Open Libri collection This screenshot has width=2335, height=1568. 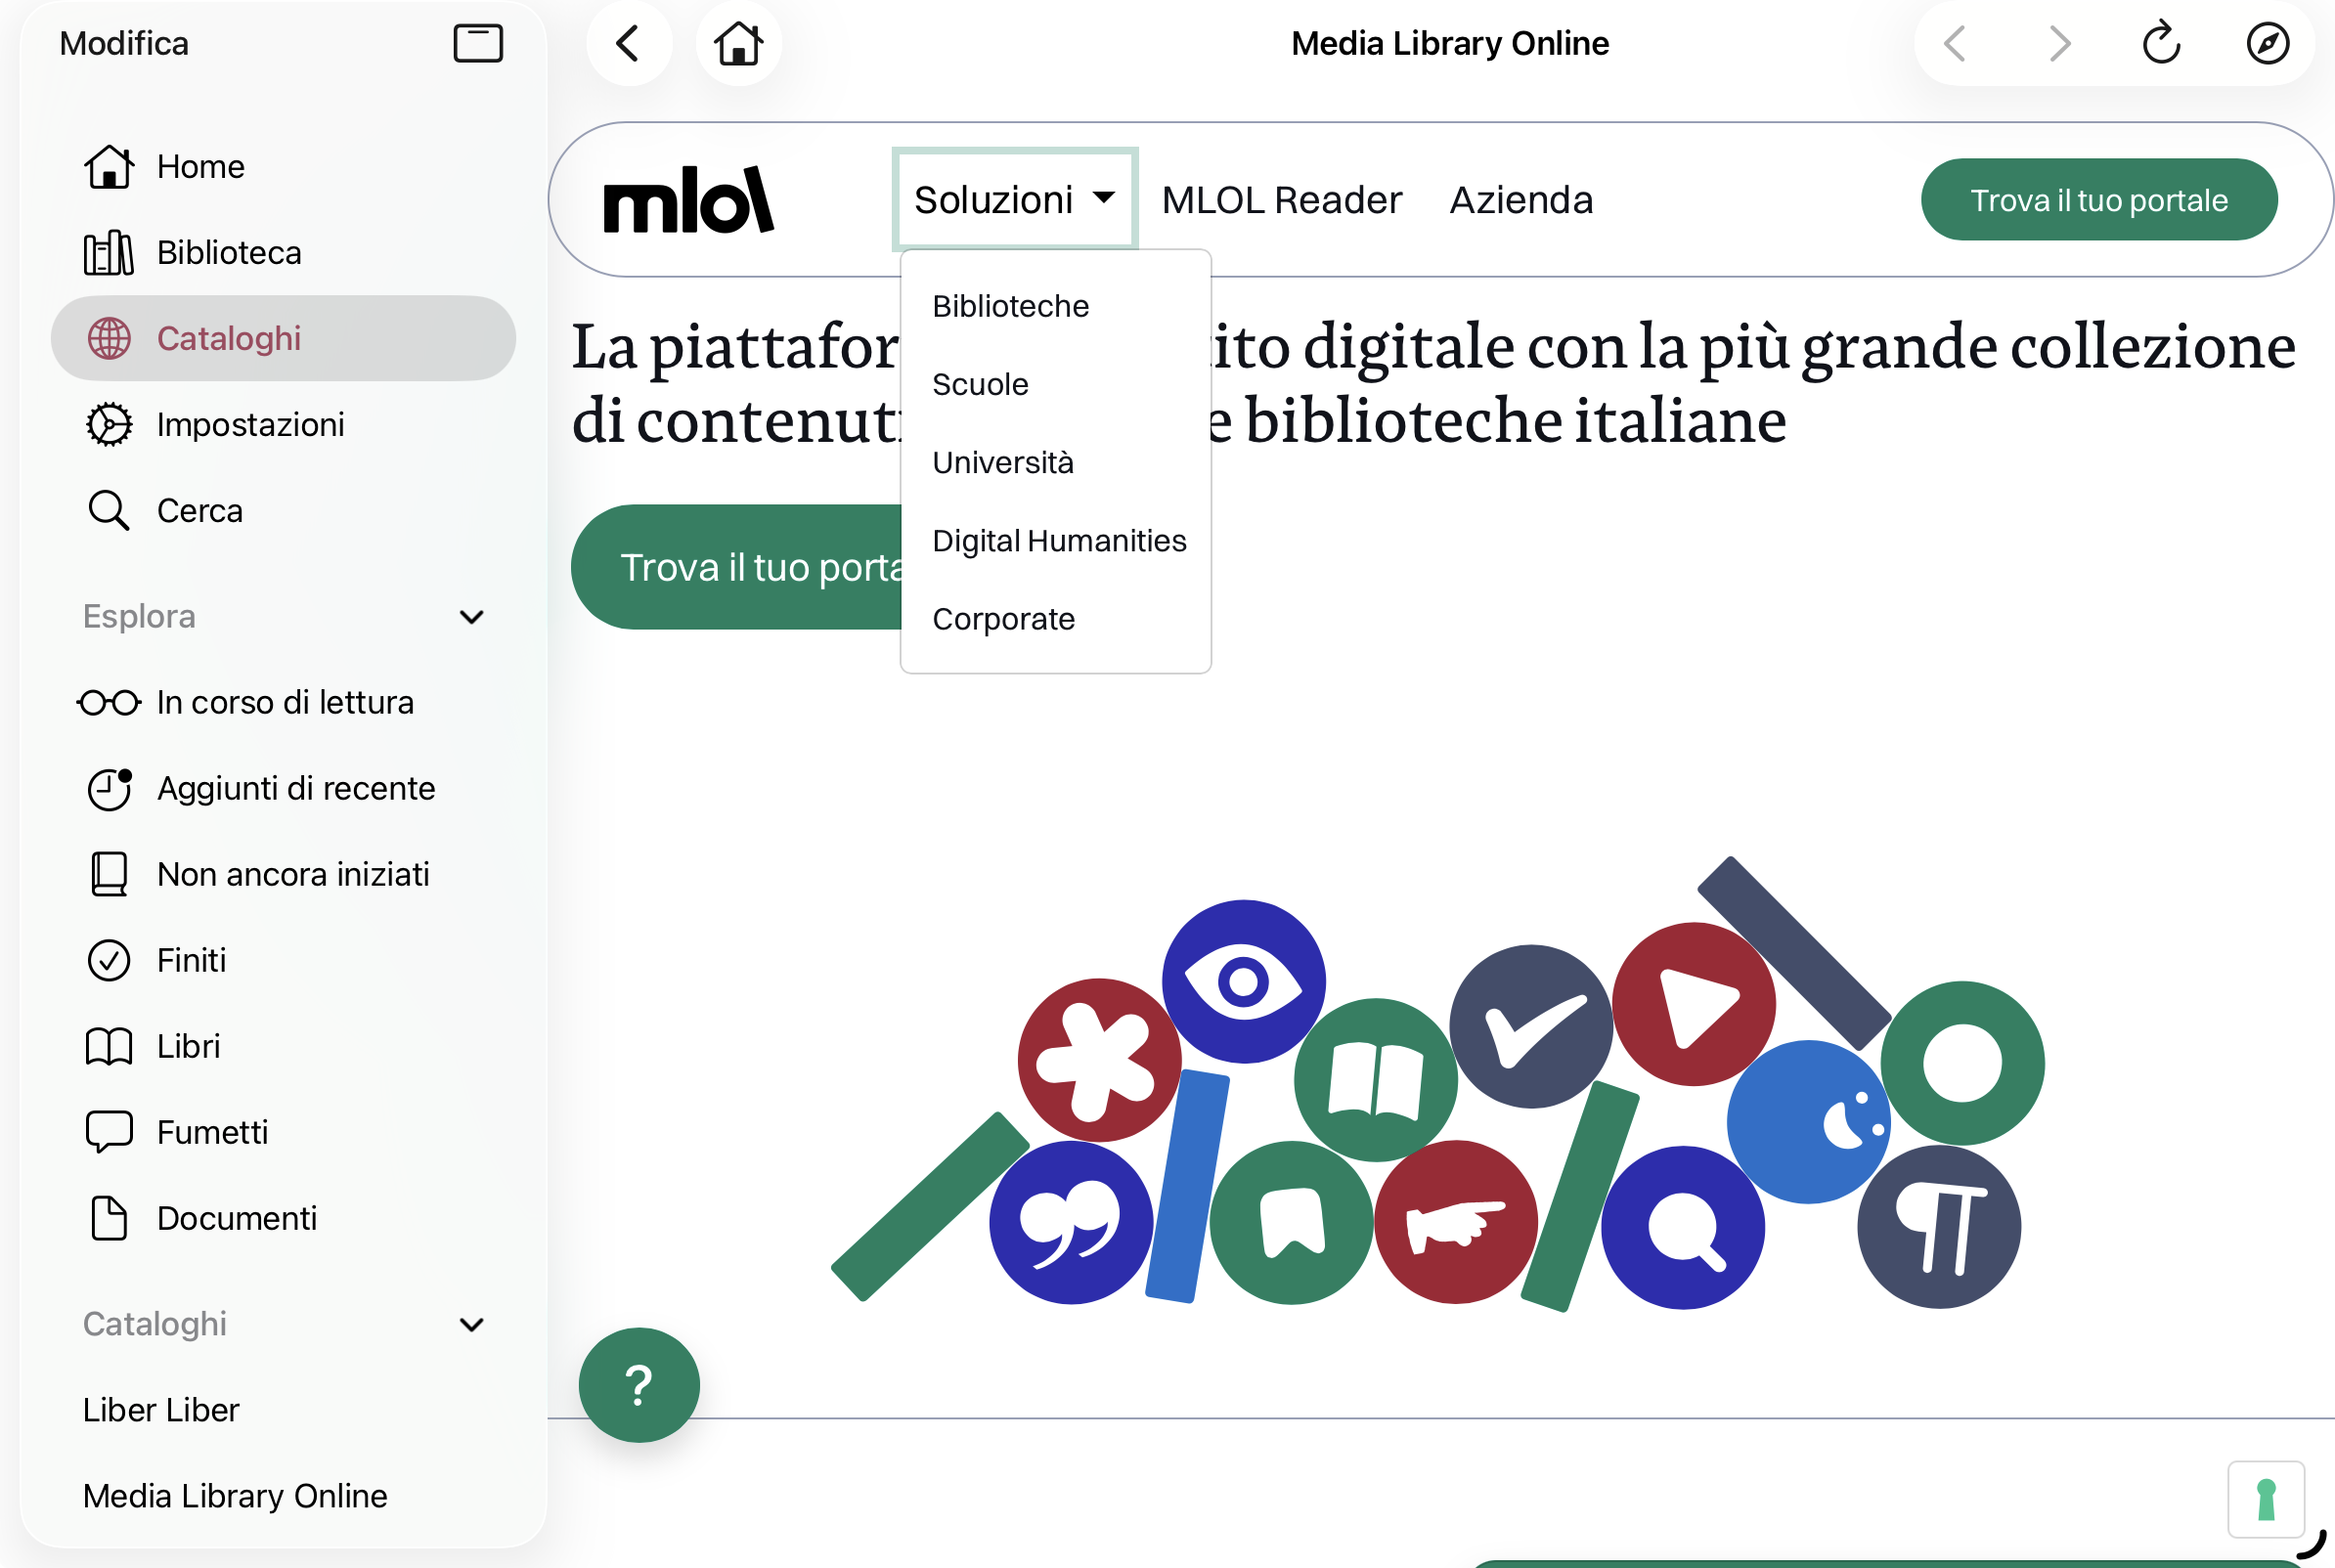point(283,1046)
